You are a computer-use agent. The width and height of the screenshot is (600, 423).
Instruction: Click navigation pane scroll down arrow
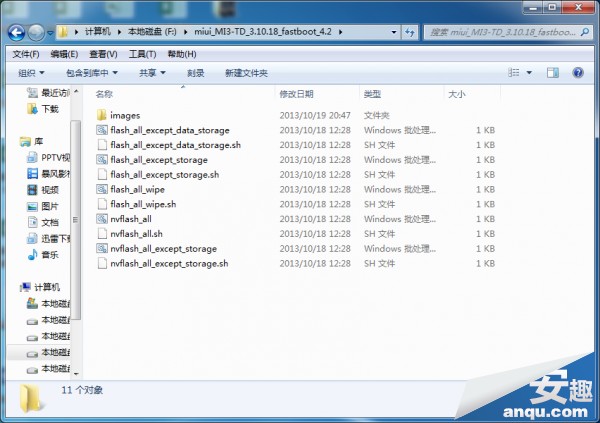[76, 374]
